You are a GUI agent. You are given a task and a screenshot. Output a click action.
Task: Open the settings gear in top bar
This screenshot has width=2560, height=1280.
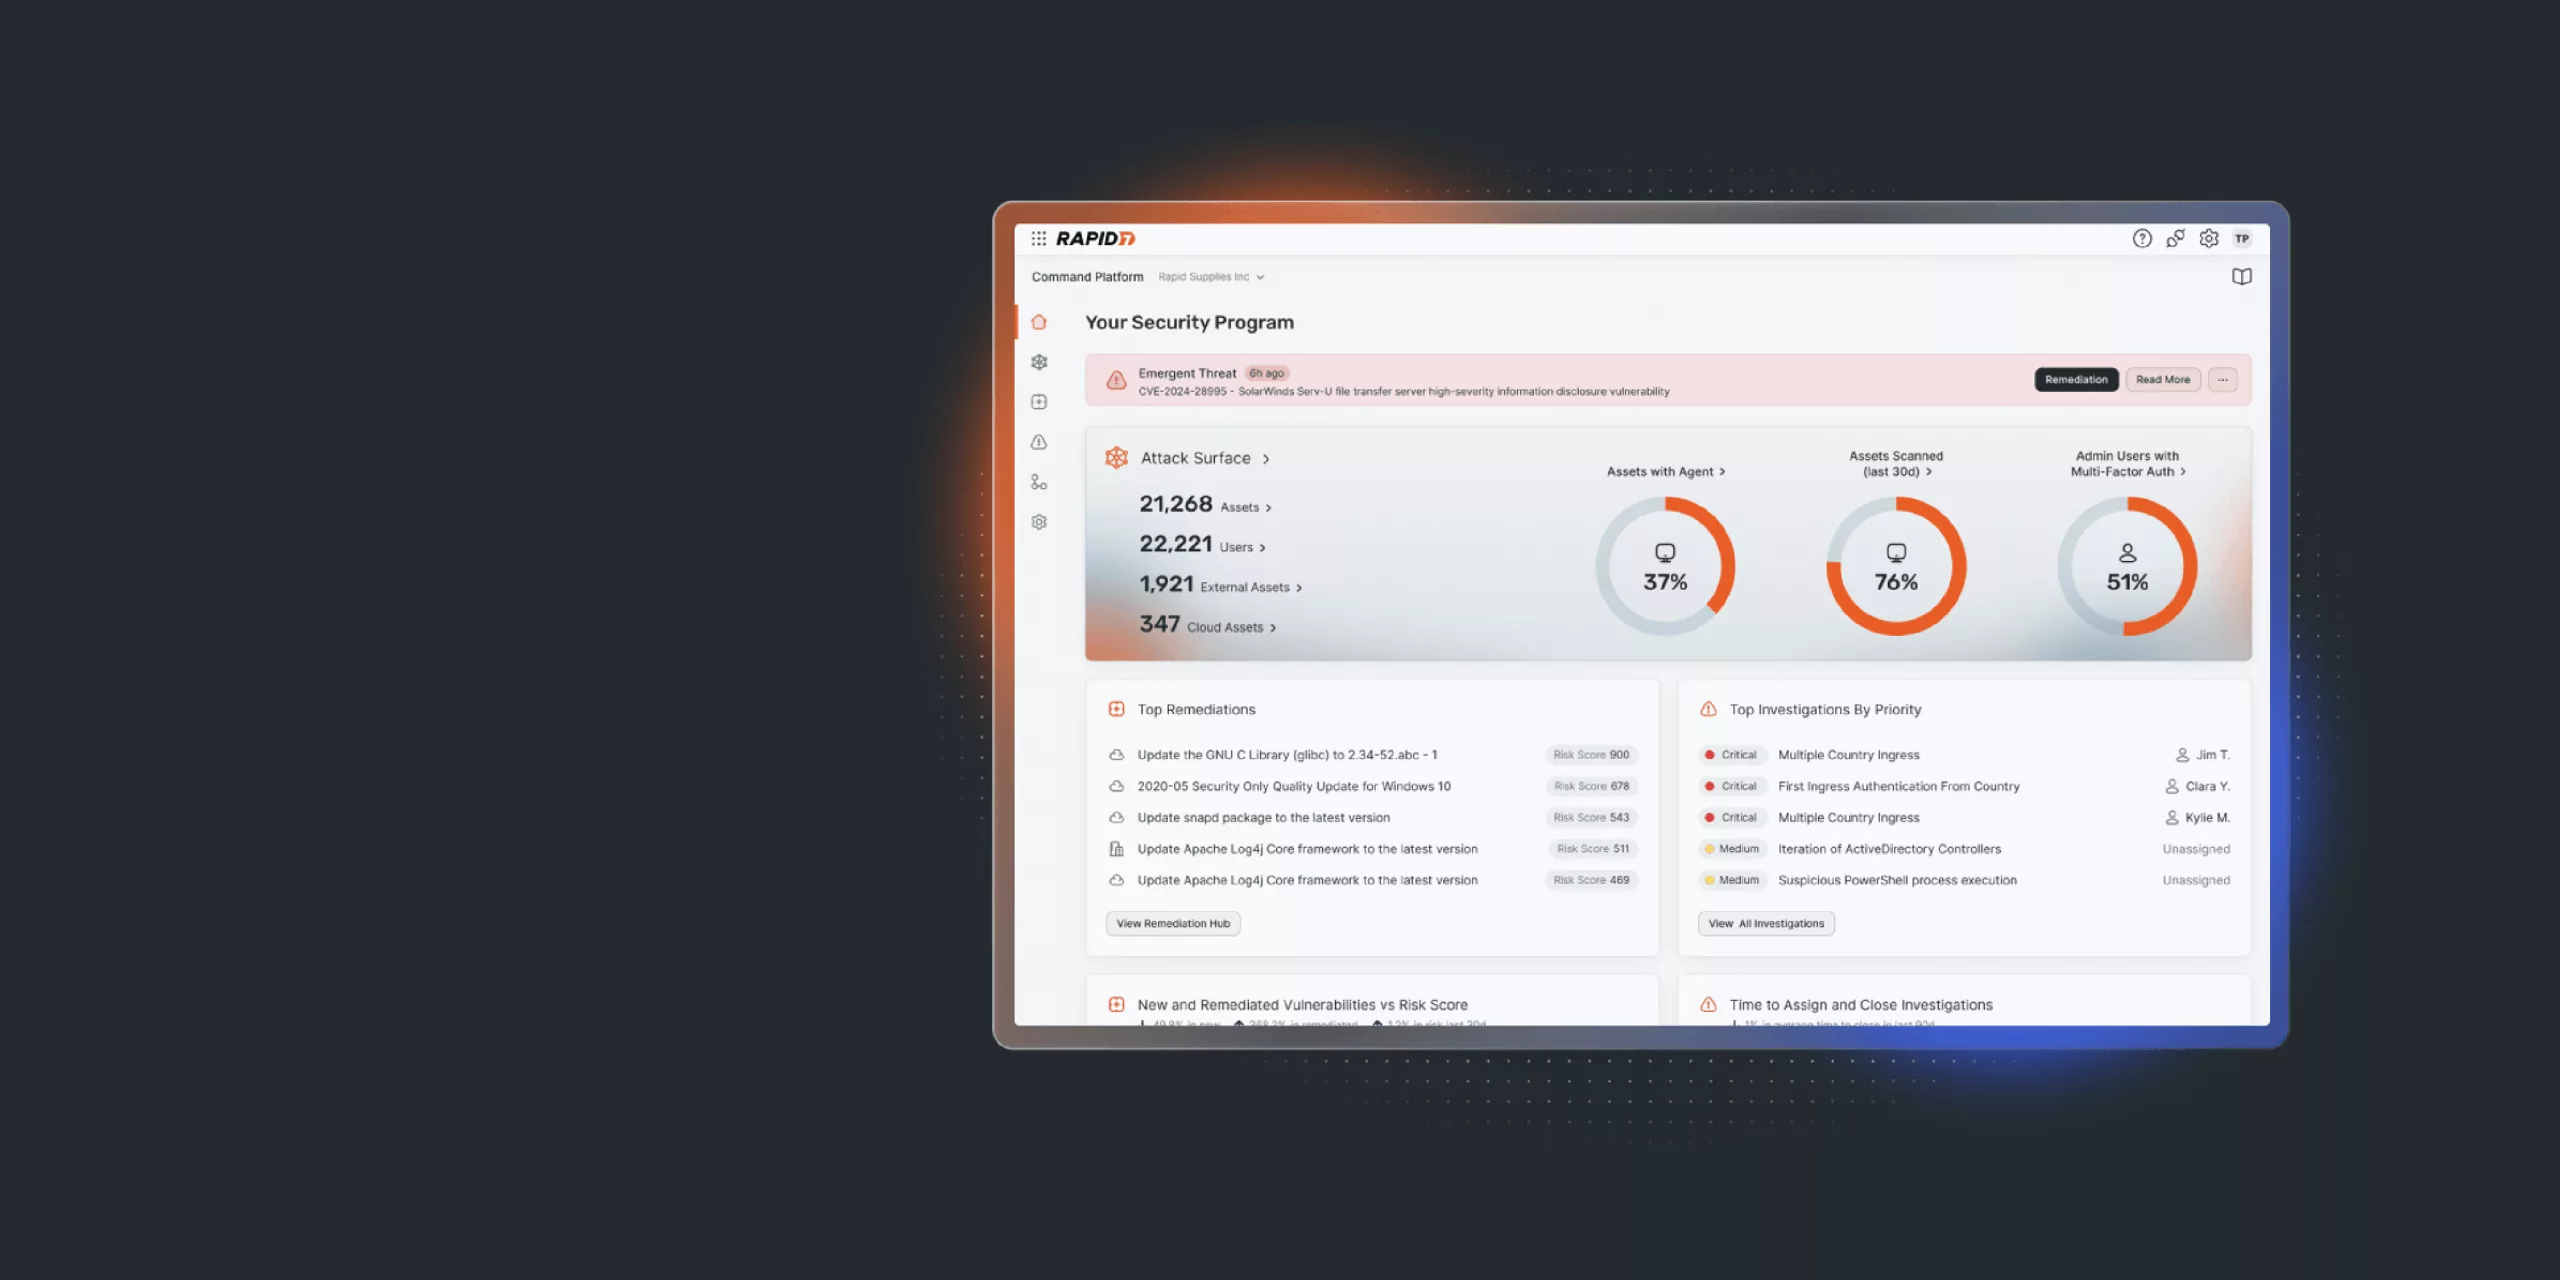(x=2208, y=238)
